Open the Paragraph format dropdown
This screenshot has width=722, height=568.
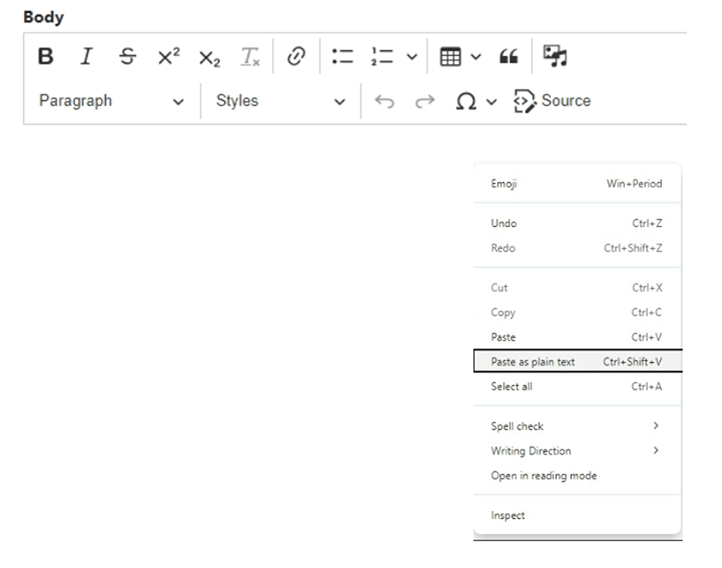click(112, 101)
